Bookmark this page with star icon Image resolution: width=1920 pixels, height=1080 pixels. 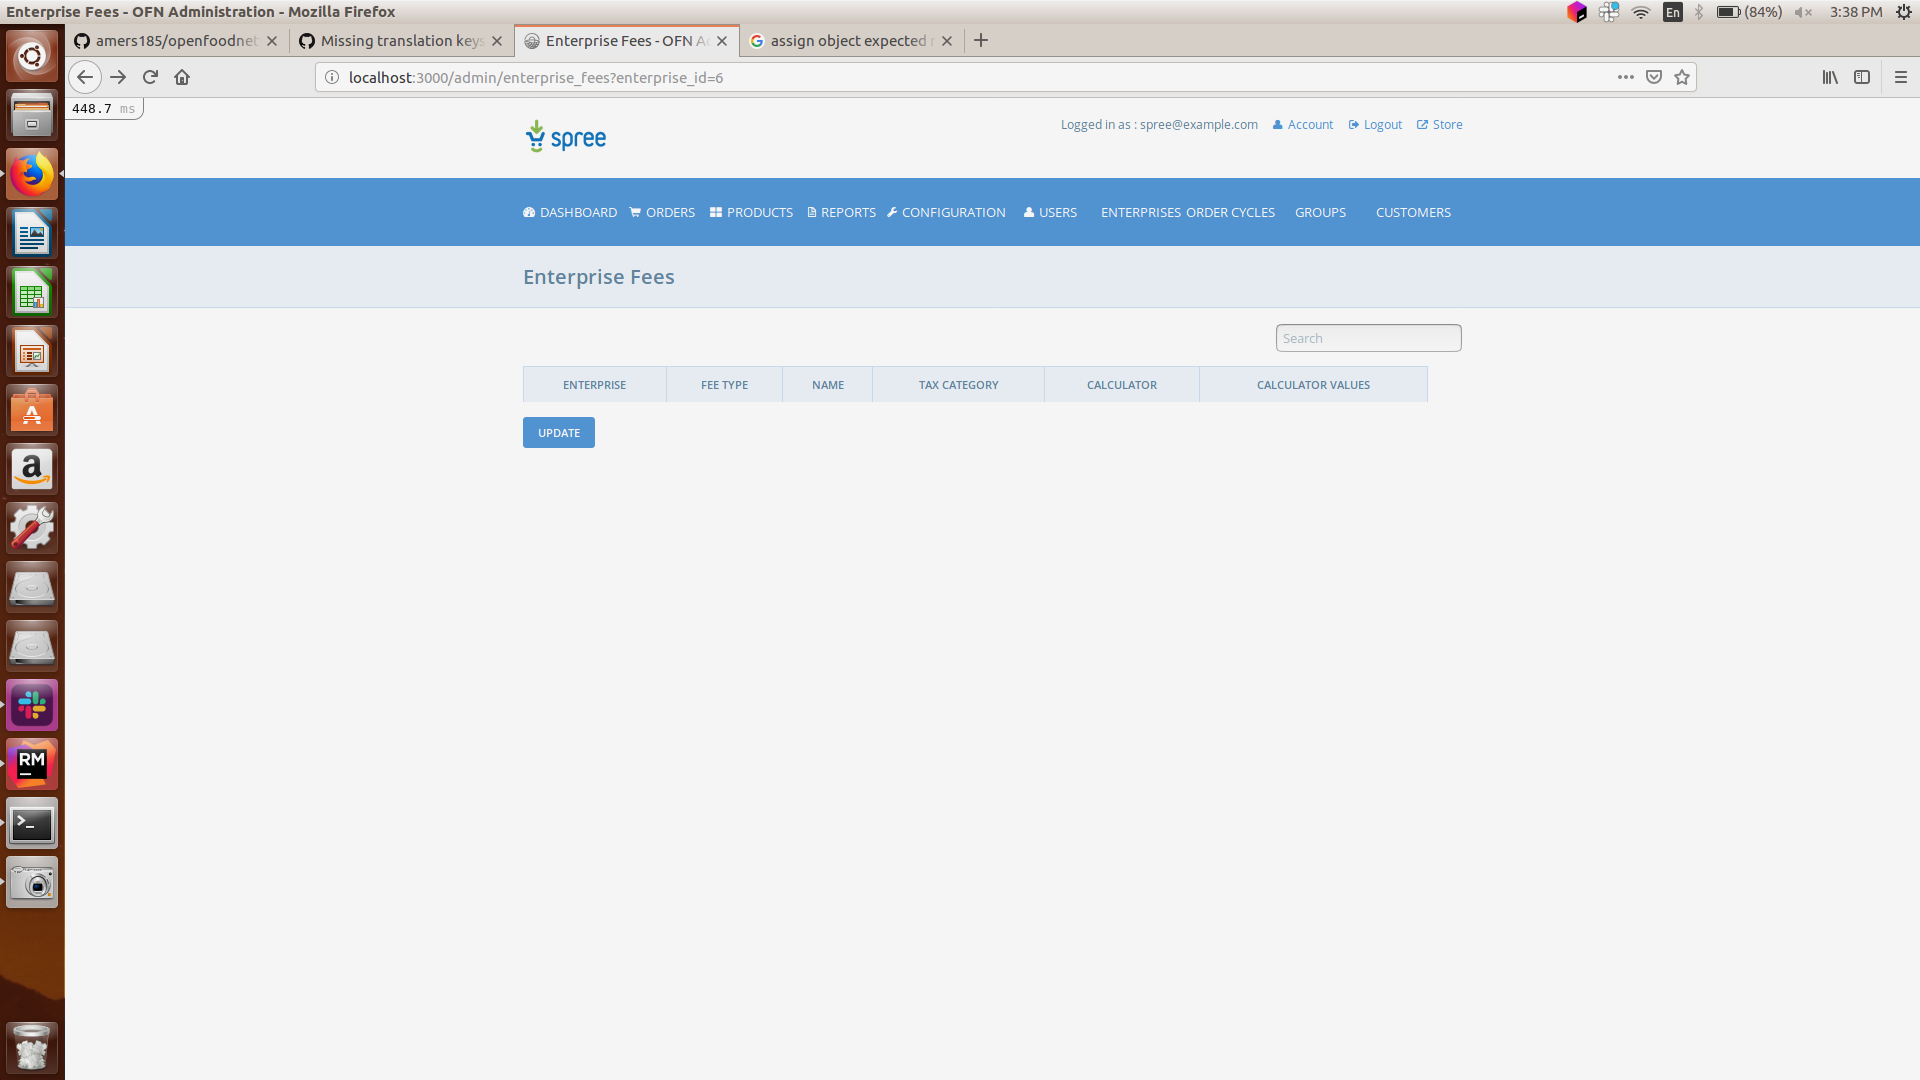point(1682,77)
